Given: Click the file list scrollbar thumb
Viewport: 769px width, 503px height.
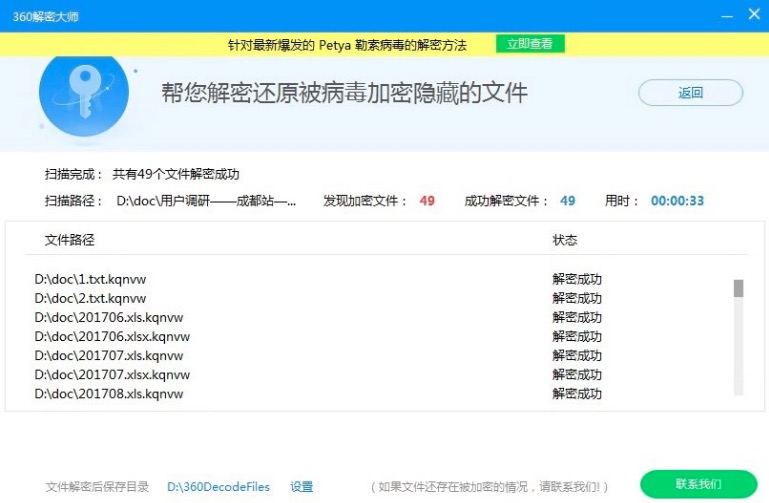Looking at the screenshot, I should coord(739,288).
